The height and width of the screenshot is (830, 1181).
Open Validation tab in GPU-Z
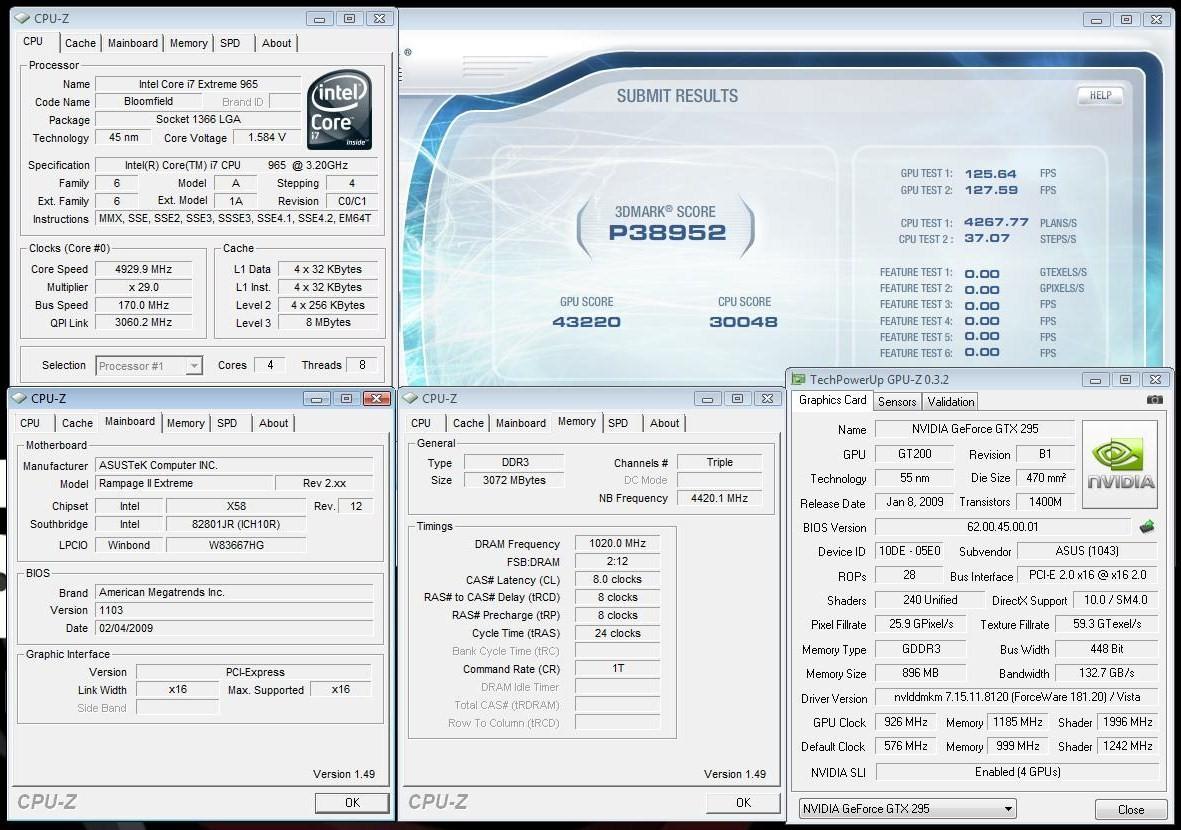point(951,401)
